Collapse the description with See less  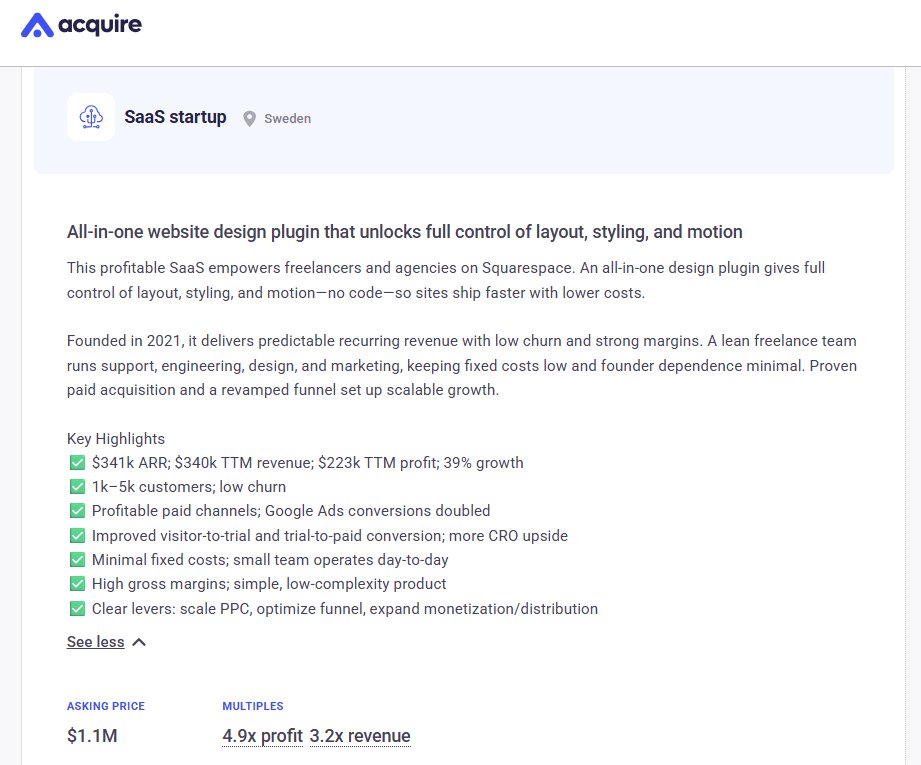click(96, 642)
